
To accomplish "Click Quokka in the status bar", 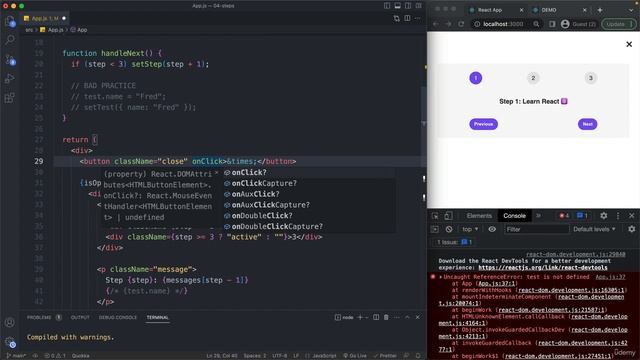I will coord(80,356).
